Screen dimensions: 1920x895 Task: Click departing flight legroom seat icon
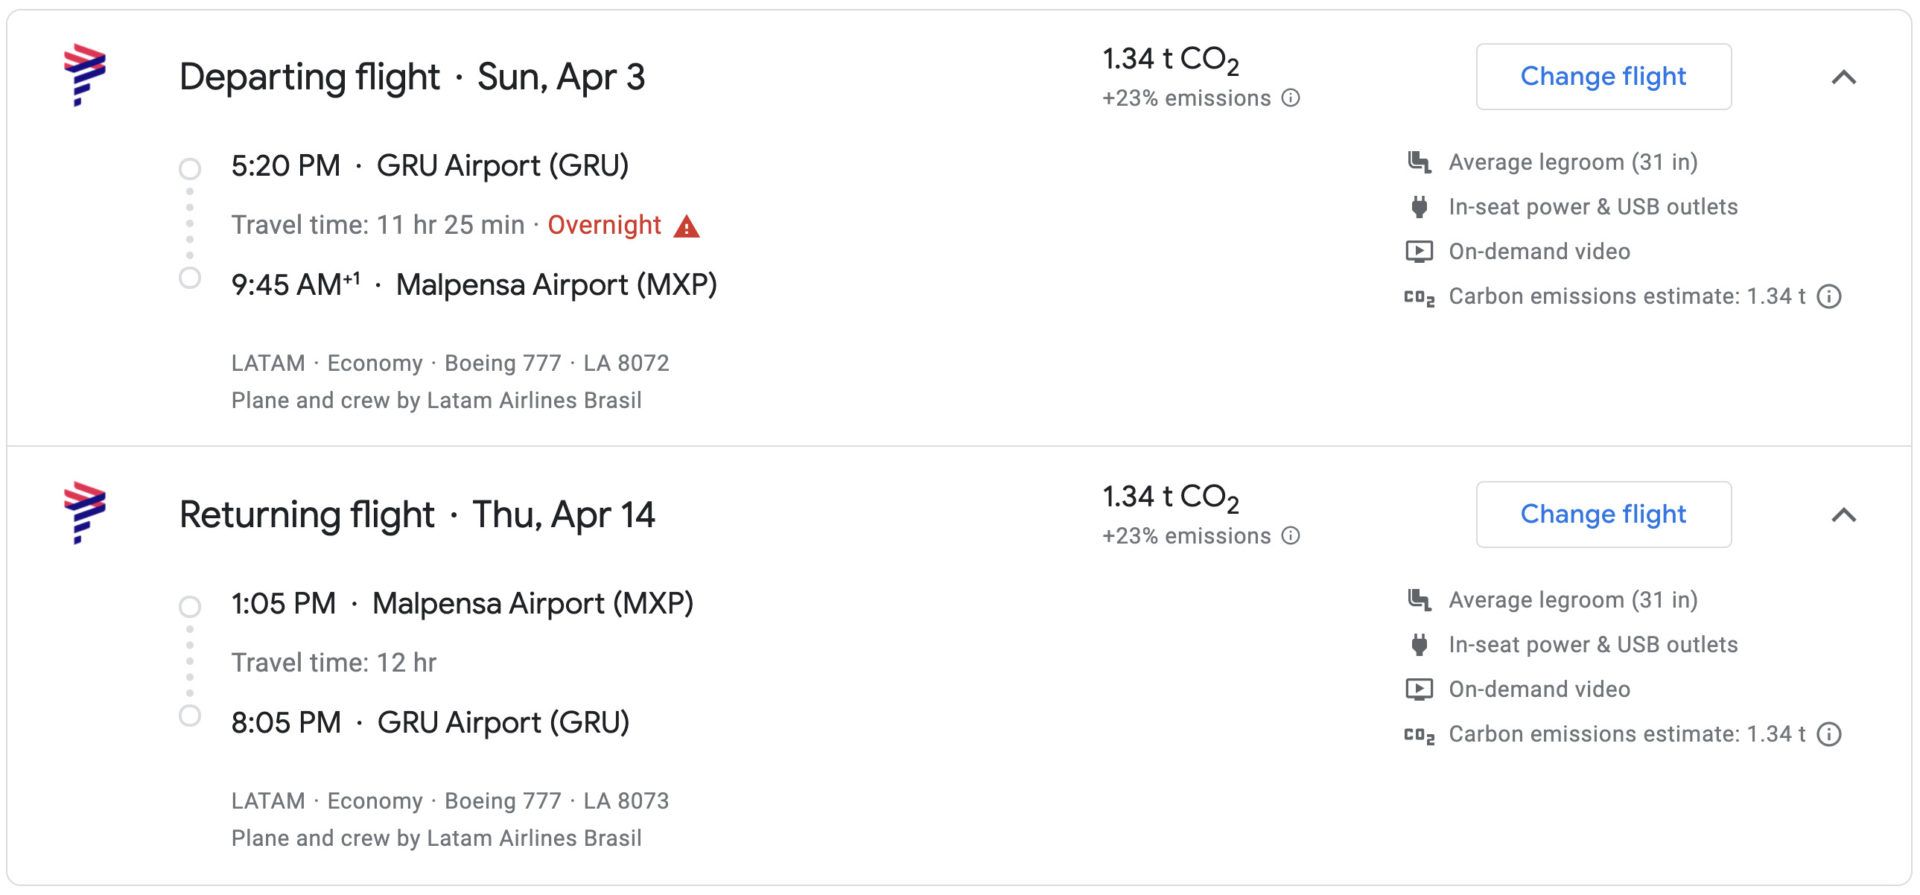pos(1419,162)
